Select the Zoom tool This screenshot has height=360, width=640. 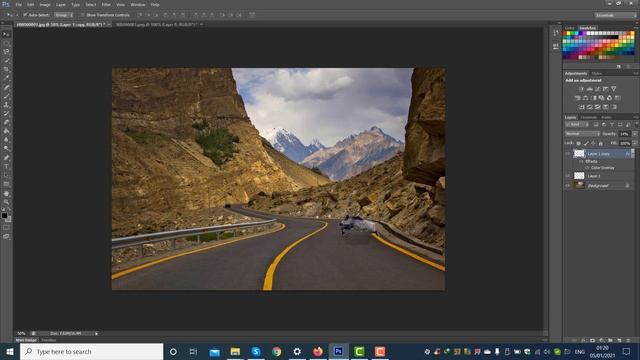[x=6, y=202]
